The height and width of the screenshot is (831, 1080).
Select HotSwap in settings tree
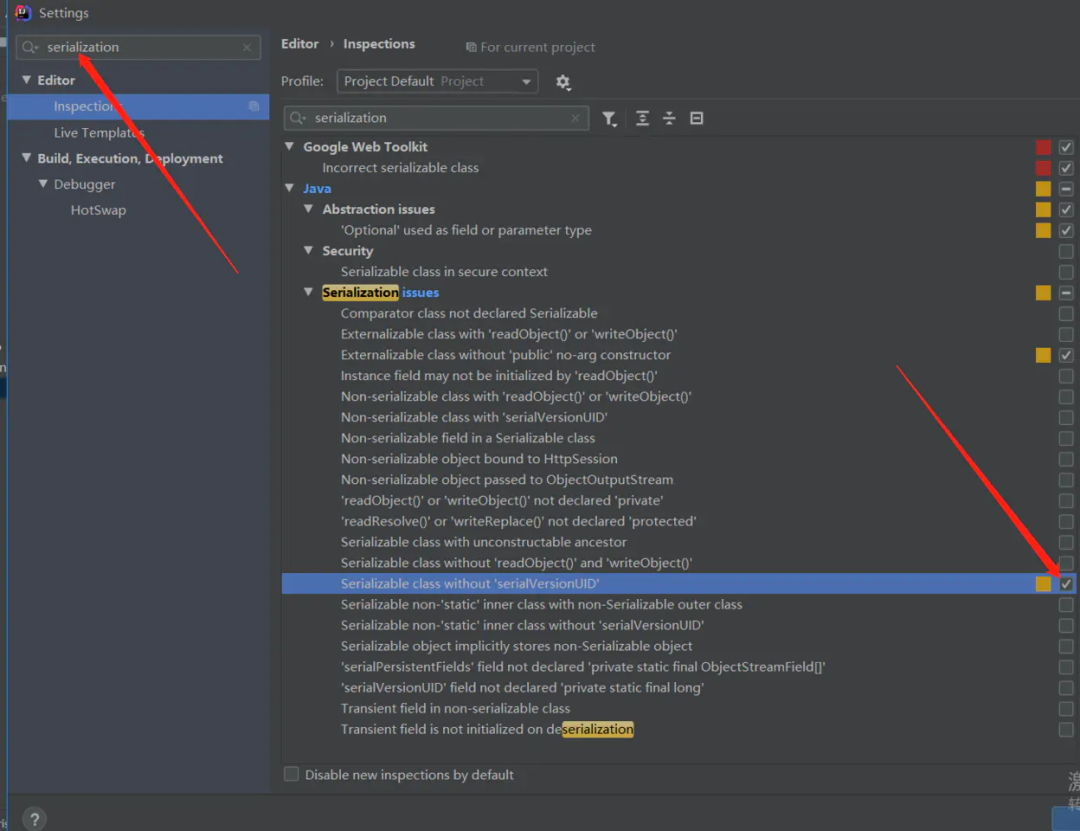coord(98,210)
